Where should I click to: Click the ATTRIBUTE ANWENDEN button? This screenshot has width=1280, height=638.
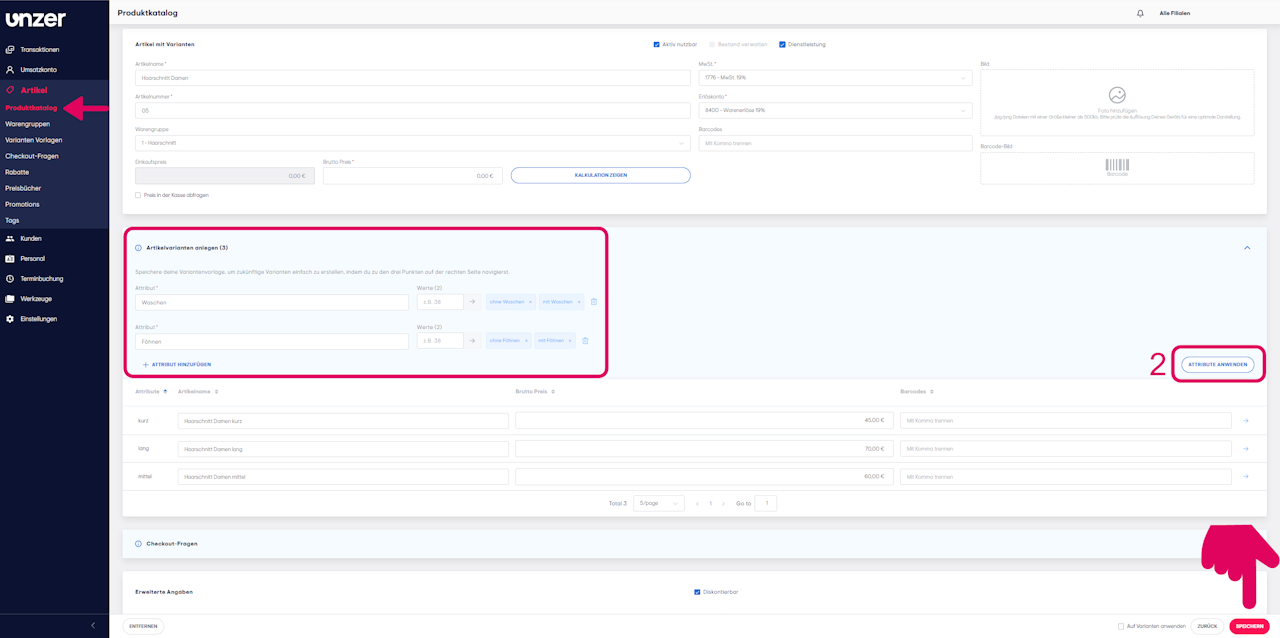1217,364
